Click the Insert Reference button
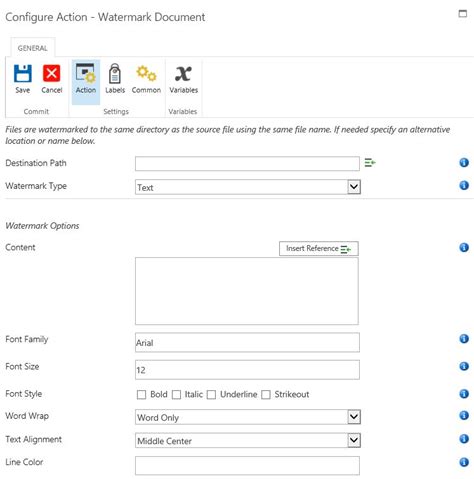Viewport: 474px width, 479px height. (319, 249)
